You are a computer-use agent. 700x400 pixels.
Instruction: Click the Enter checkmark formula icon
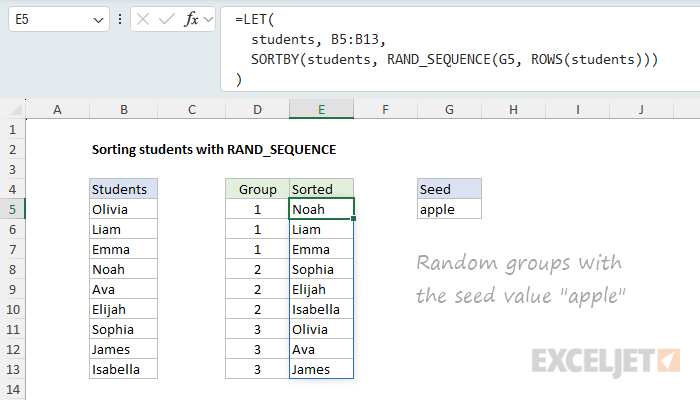(167, 19)
